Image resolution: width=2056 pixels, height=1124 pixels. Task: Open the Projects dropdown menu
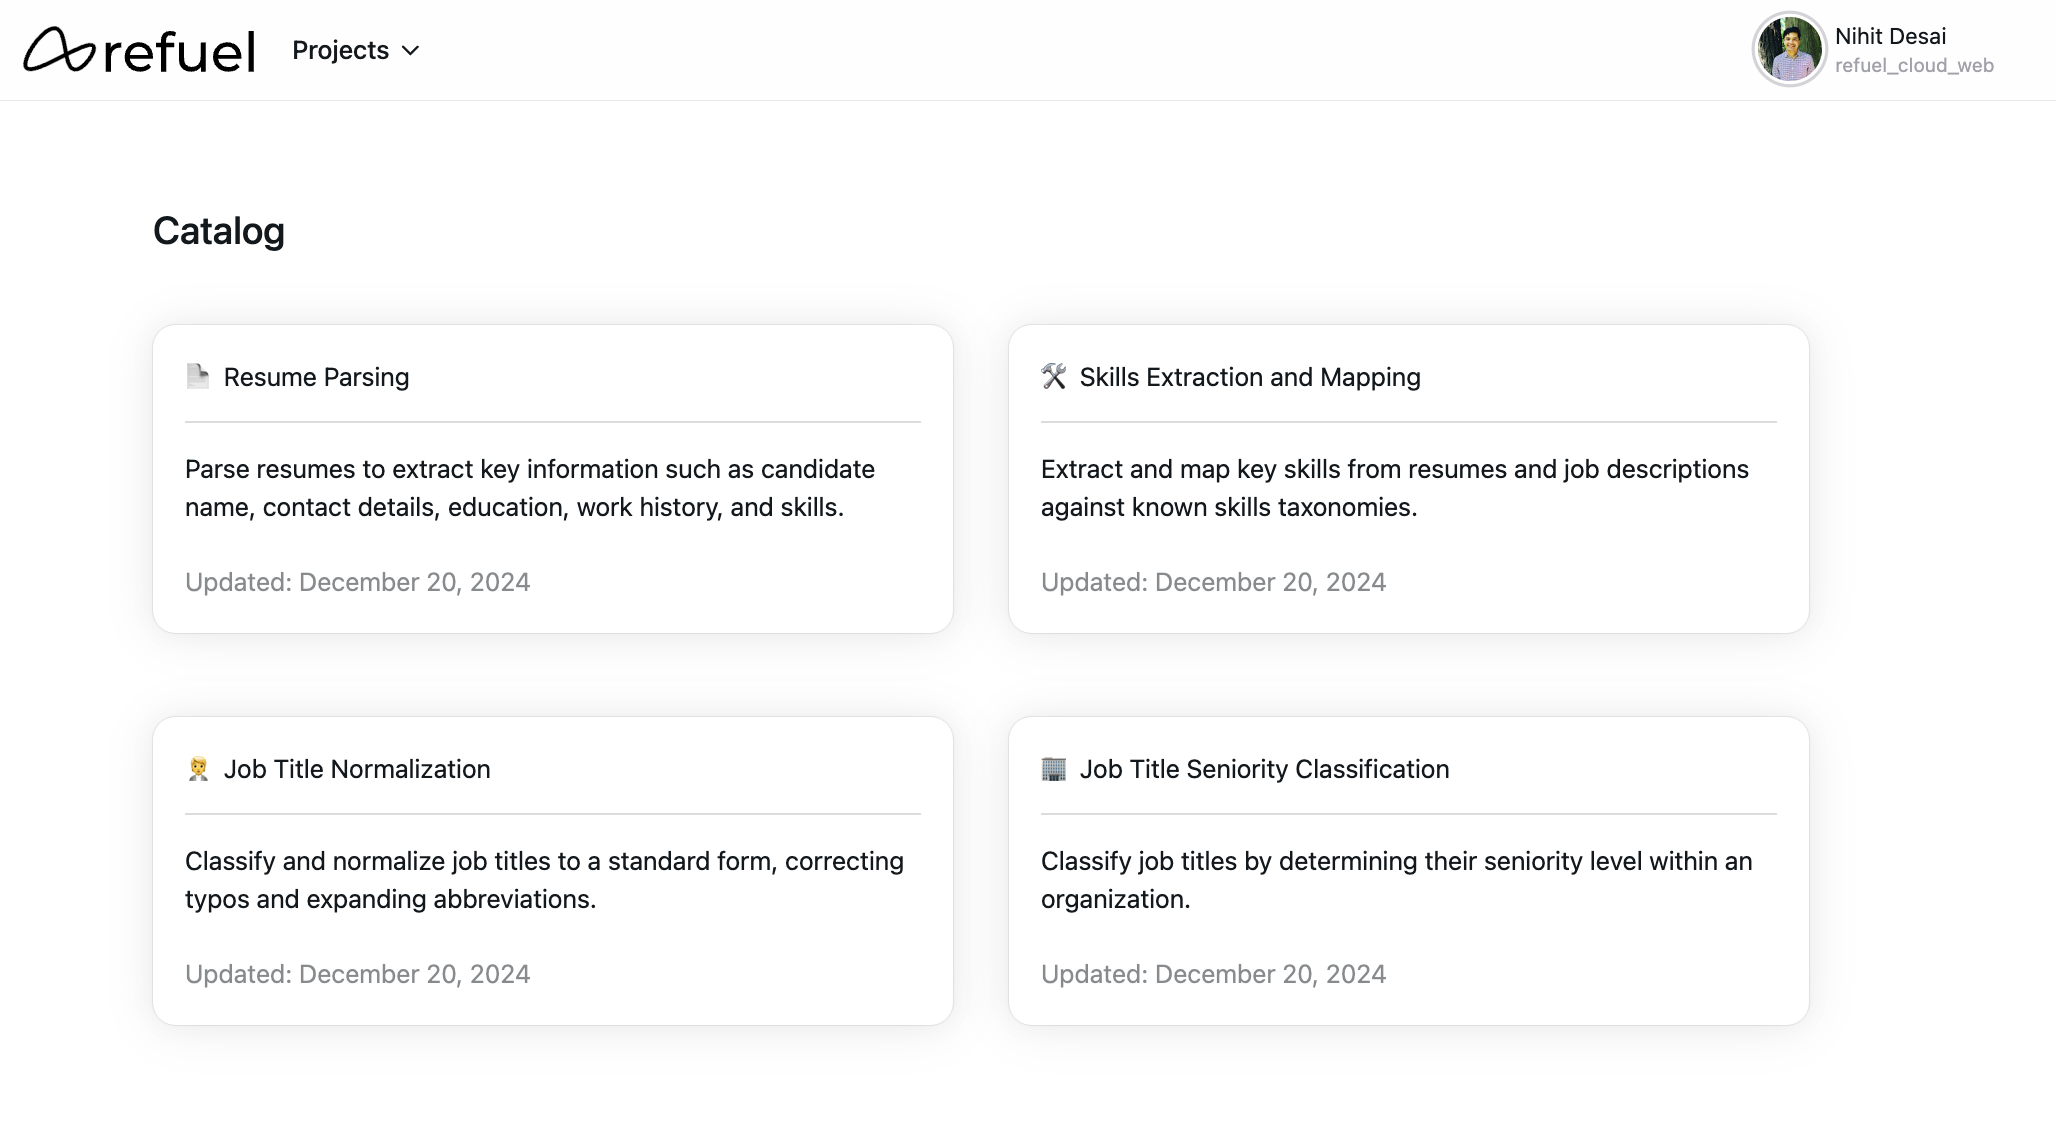[340, 50]
